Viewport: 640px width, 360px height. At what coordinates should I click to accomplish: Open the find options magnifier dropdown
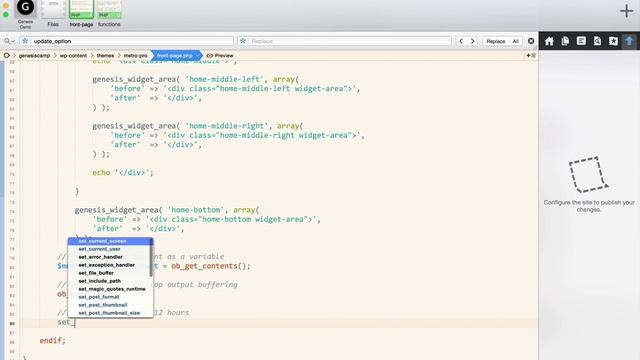click(9, 41)
